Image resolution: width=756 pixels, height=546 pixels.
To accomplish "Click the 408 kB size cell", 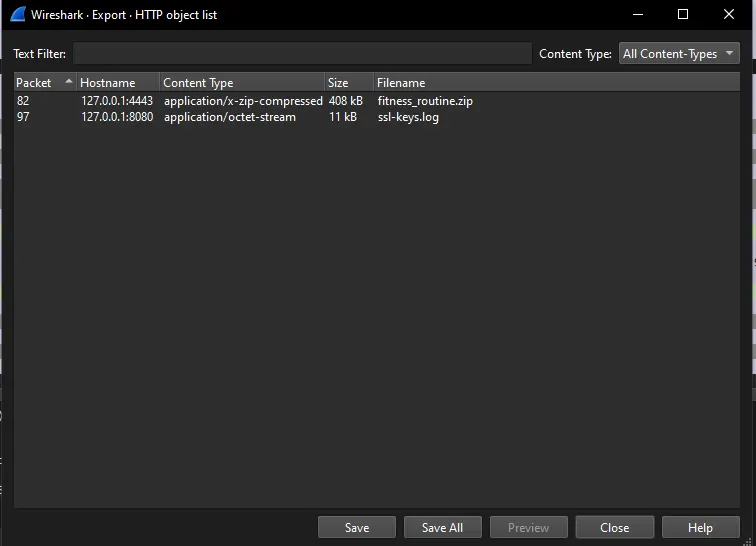I will click(x=346, y=101).
